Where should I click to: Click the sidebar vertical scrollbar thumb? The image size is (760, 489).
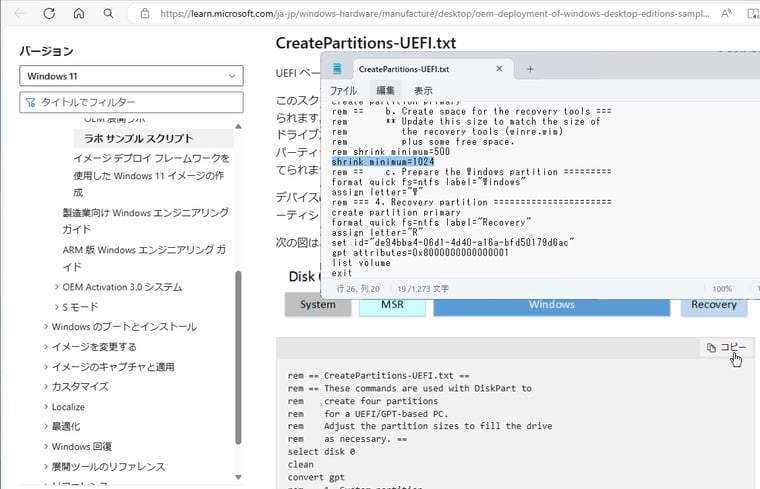238,358
